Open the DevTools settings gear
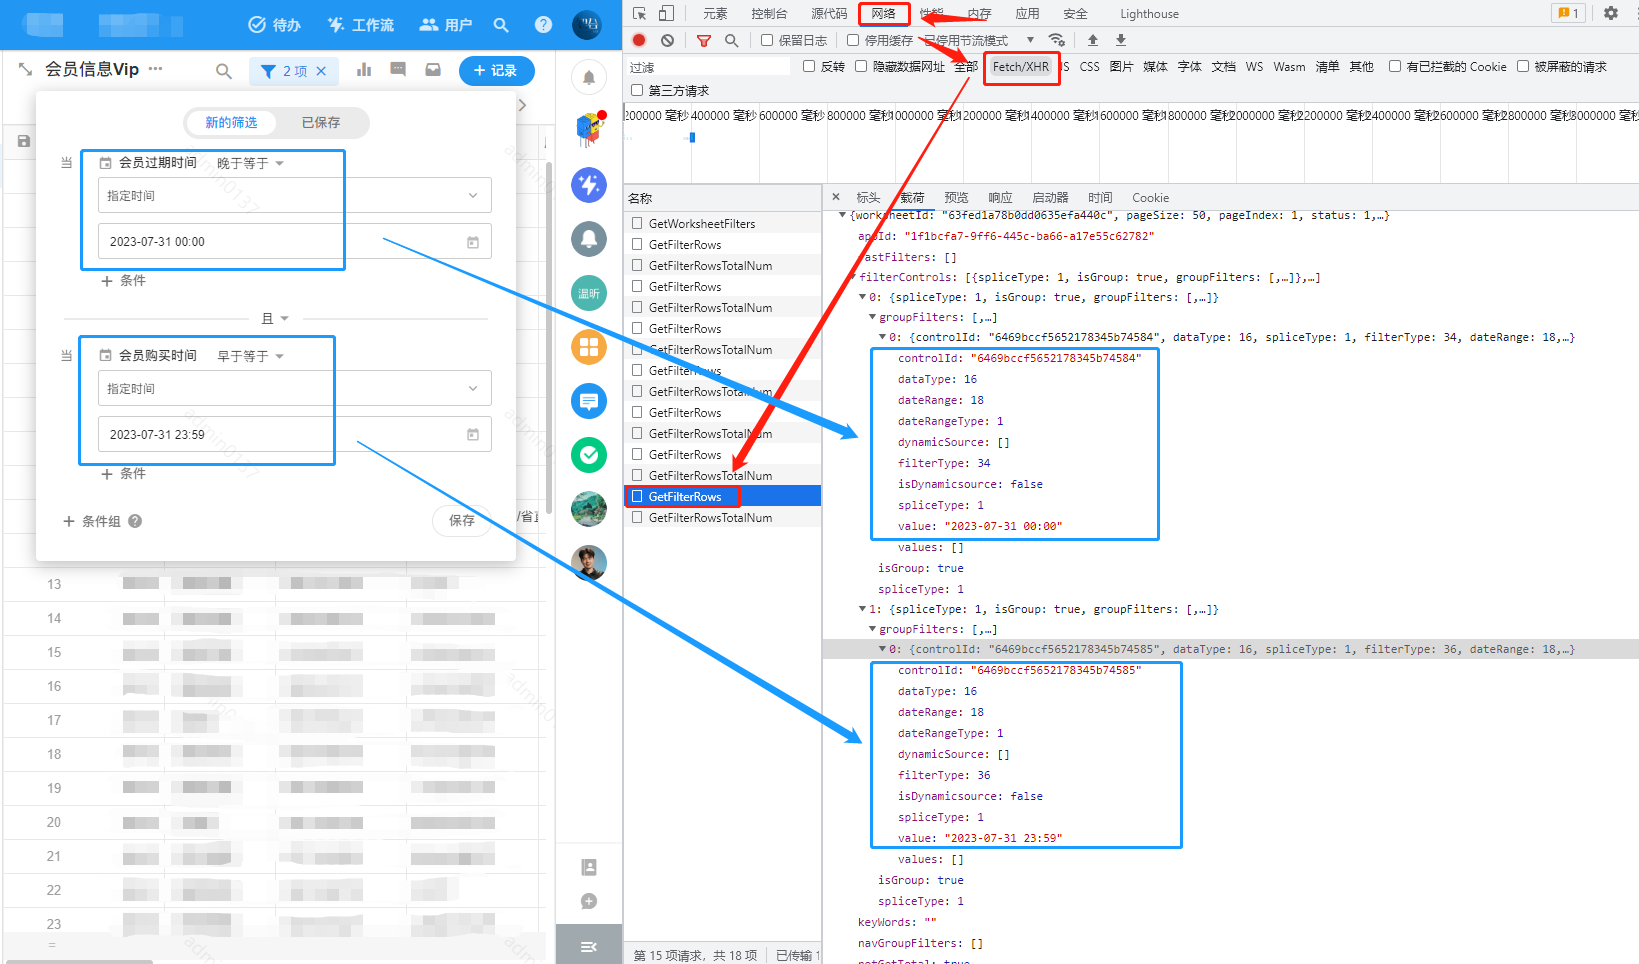The image size is (1639, 964). click(x=1610, y=13)
